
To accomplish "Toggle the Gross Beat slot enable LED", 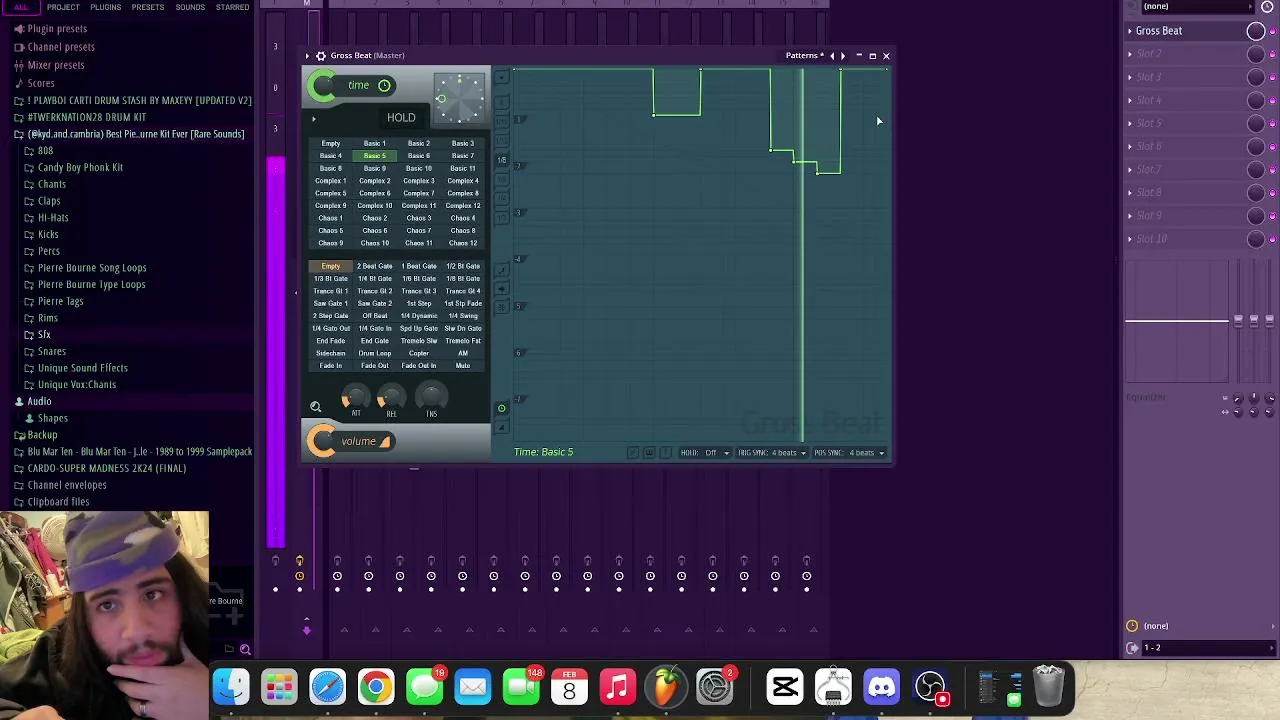I will (1272, 31).
